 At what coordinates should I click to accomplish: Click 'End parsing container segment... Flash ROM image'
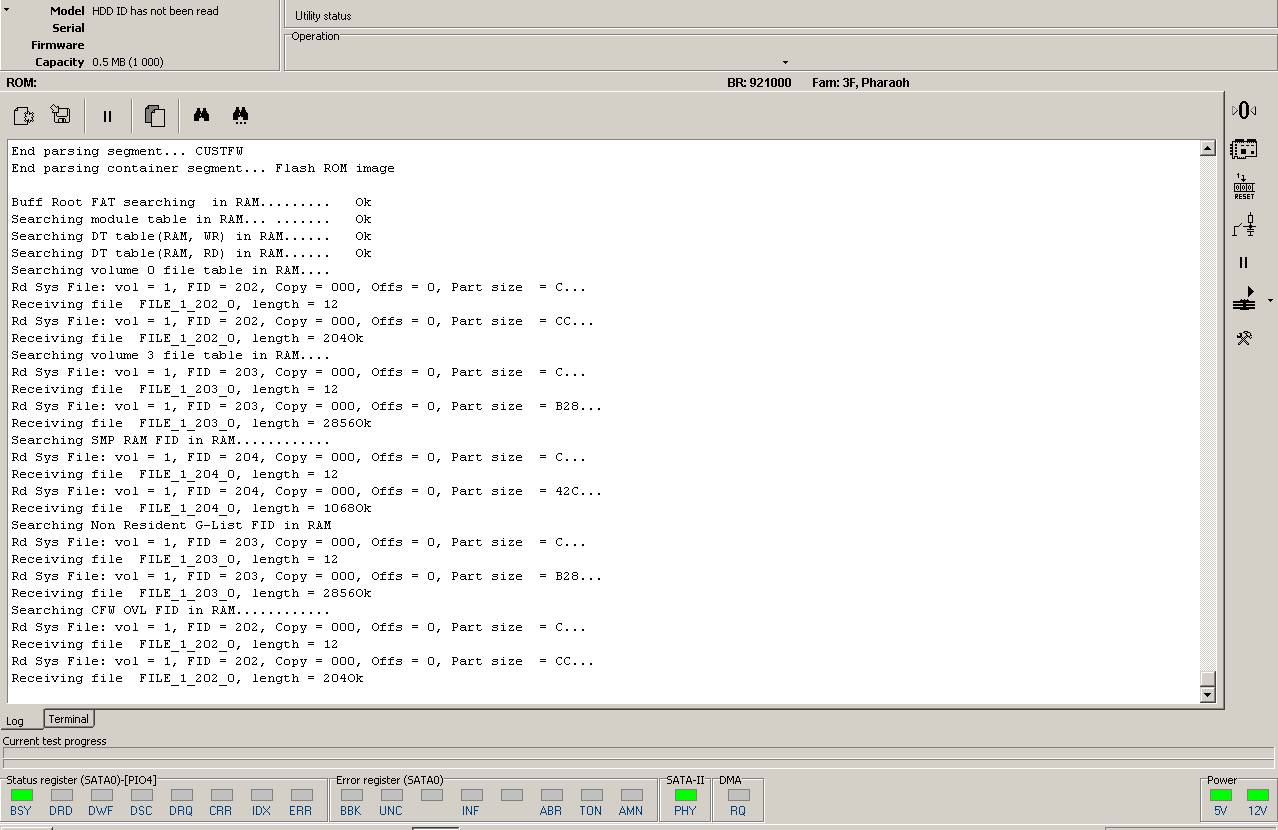pyautogui.click(x=203, y=168)
